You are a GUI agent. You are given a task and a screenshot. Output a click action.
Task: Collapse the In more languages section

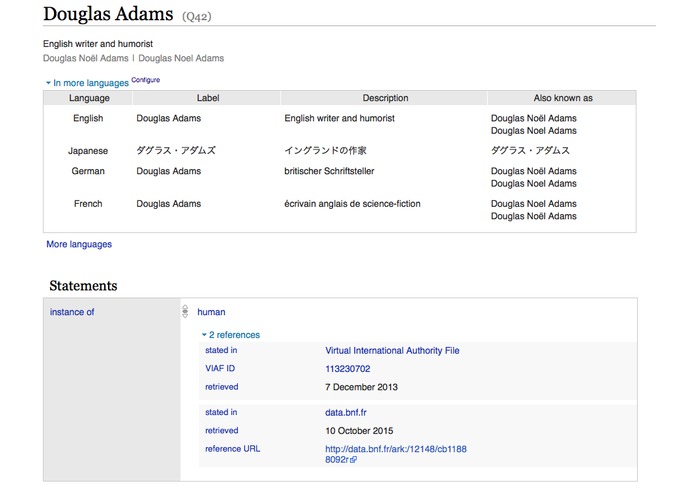(x=87, y=83)
